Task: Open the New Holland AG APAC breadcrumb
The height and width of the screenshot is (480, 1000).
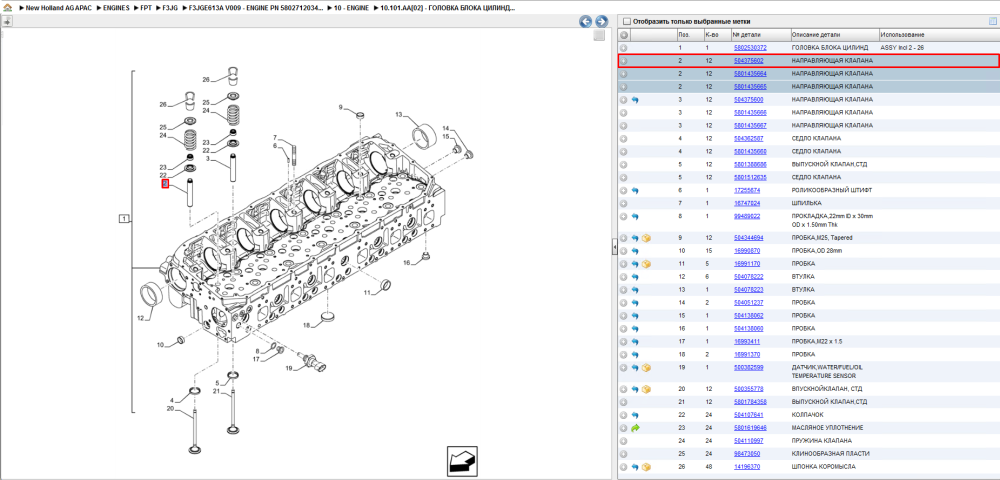Action: point(58,8)
